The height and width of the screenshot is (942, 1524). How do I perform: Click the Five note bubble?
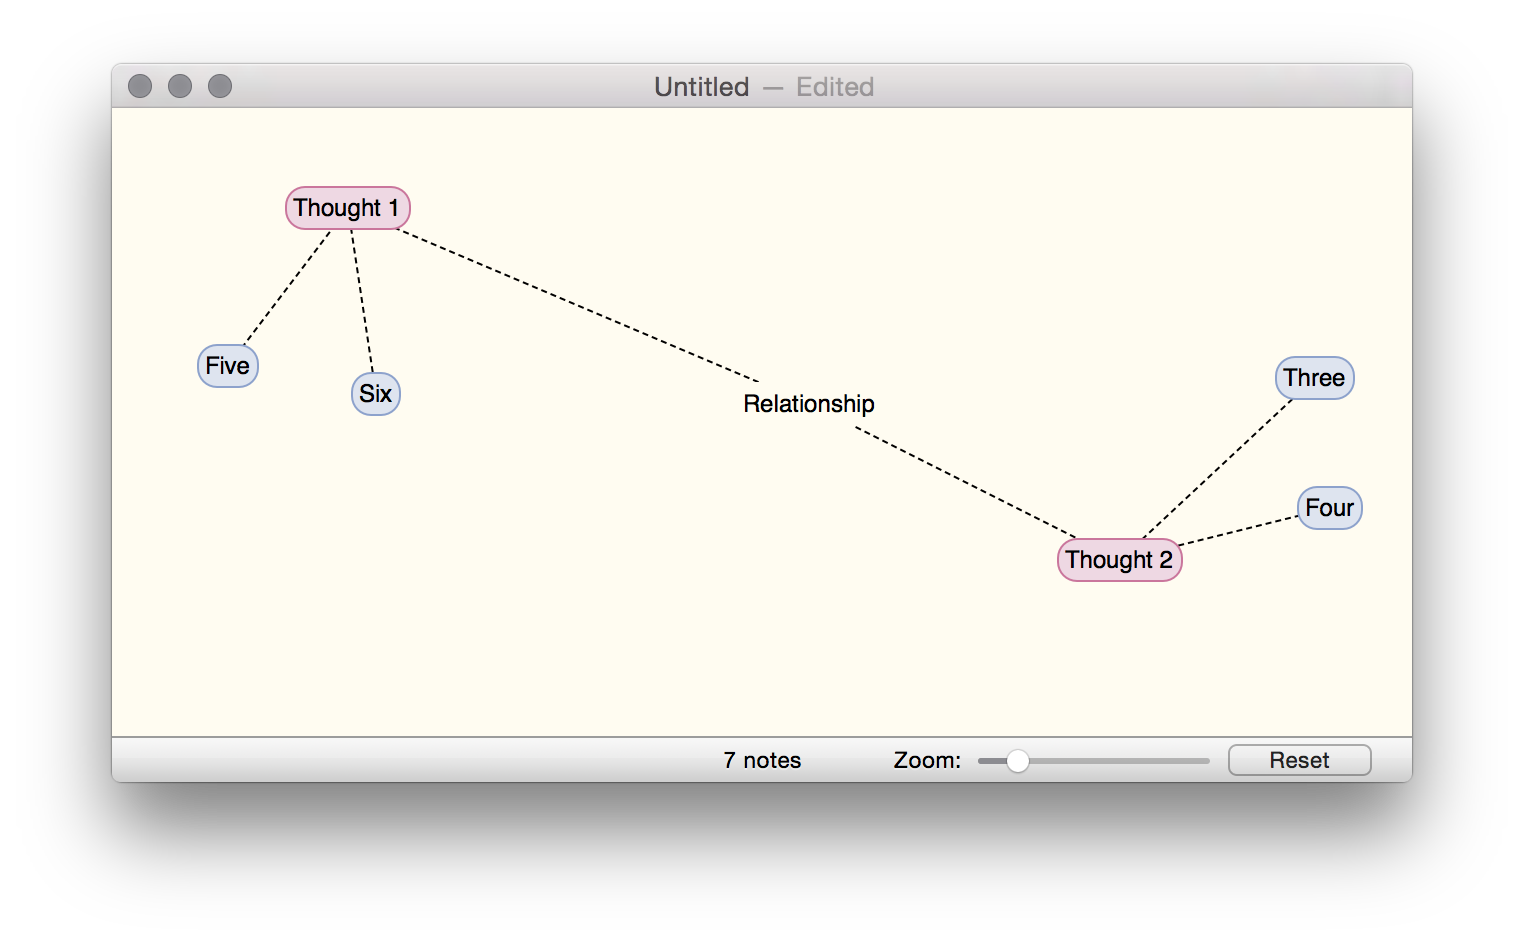coord(228,366)
